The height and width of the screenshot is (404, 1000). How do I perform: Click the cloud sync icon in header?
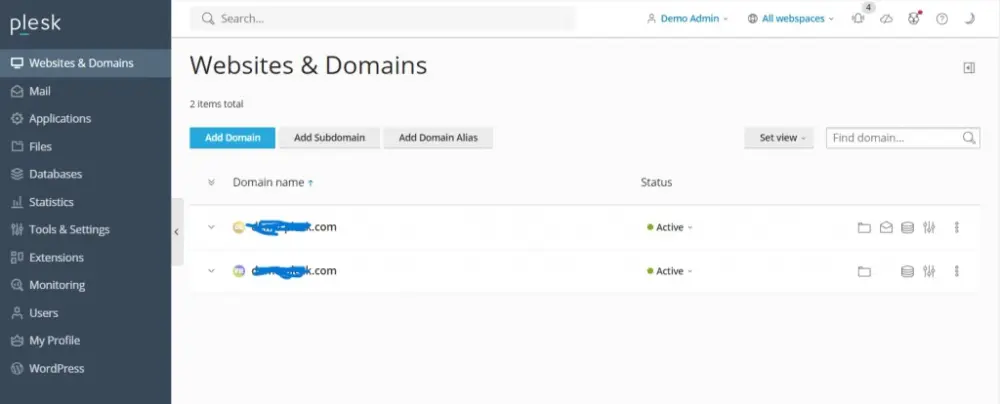(x=886, y=19)
